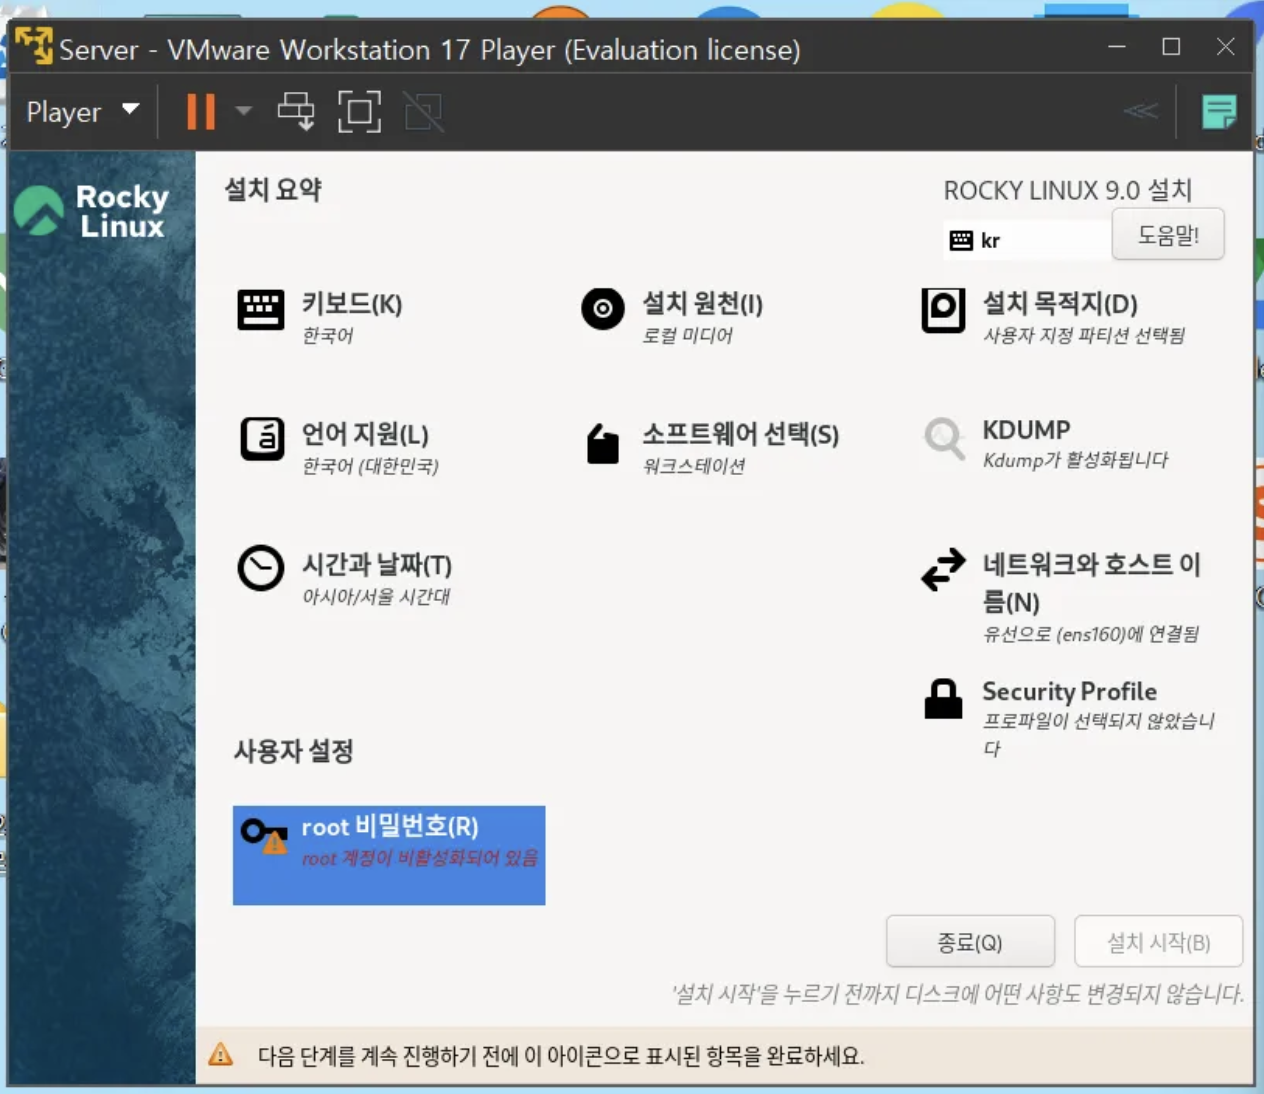1264x1094 pixels.
Task: Click the kr keyboard layout indicator
Action: (1027, 240)
